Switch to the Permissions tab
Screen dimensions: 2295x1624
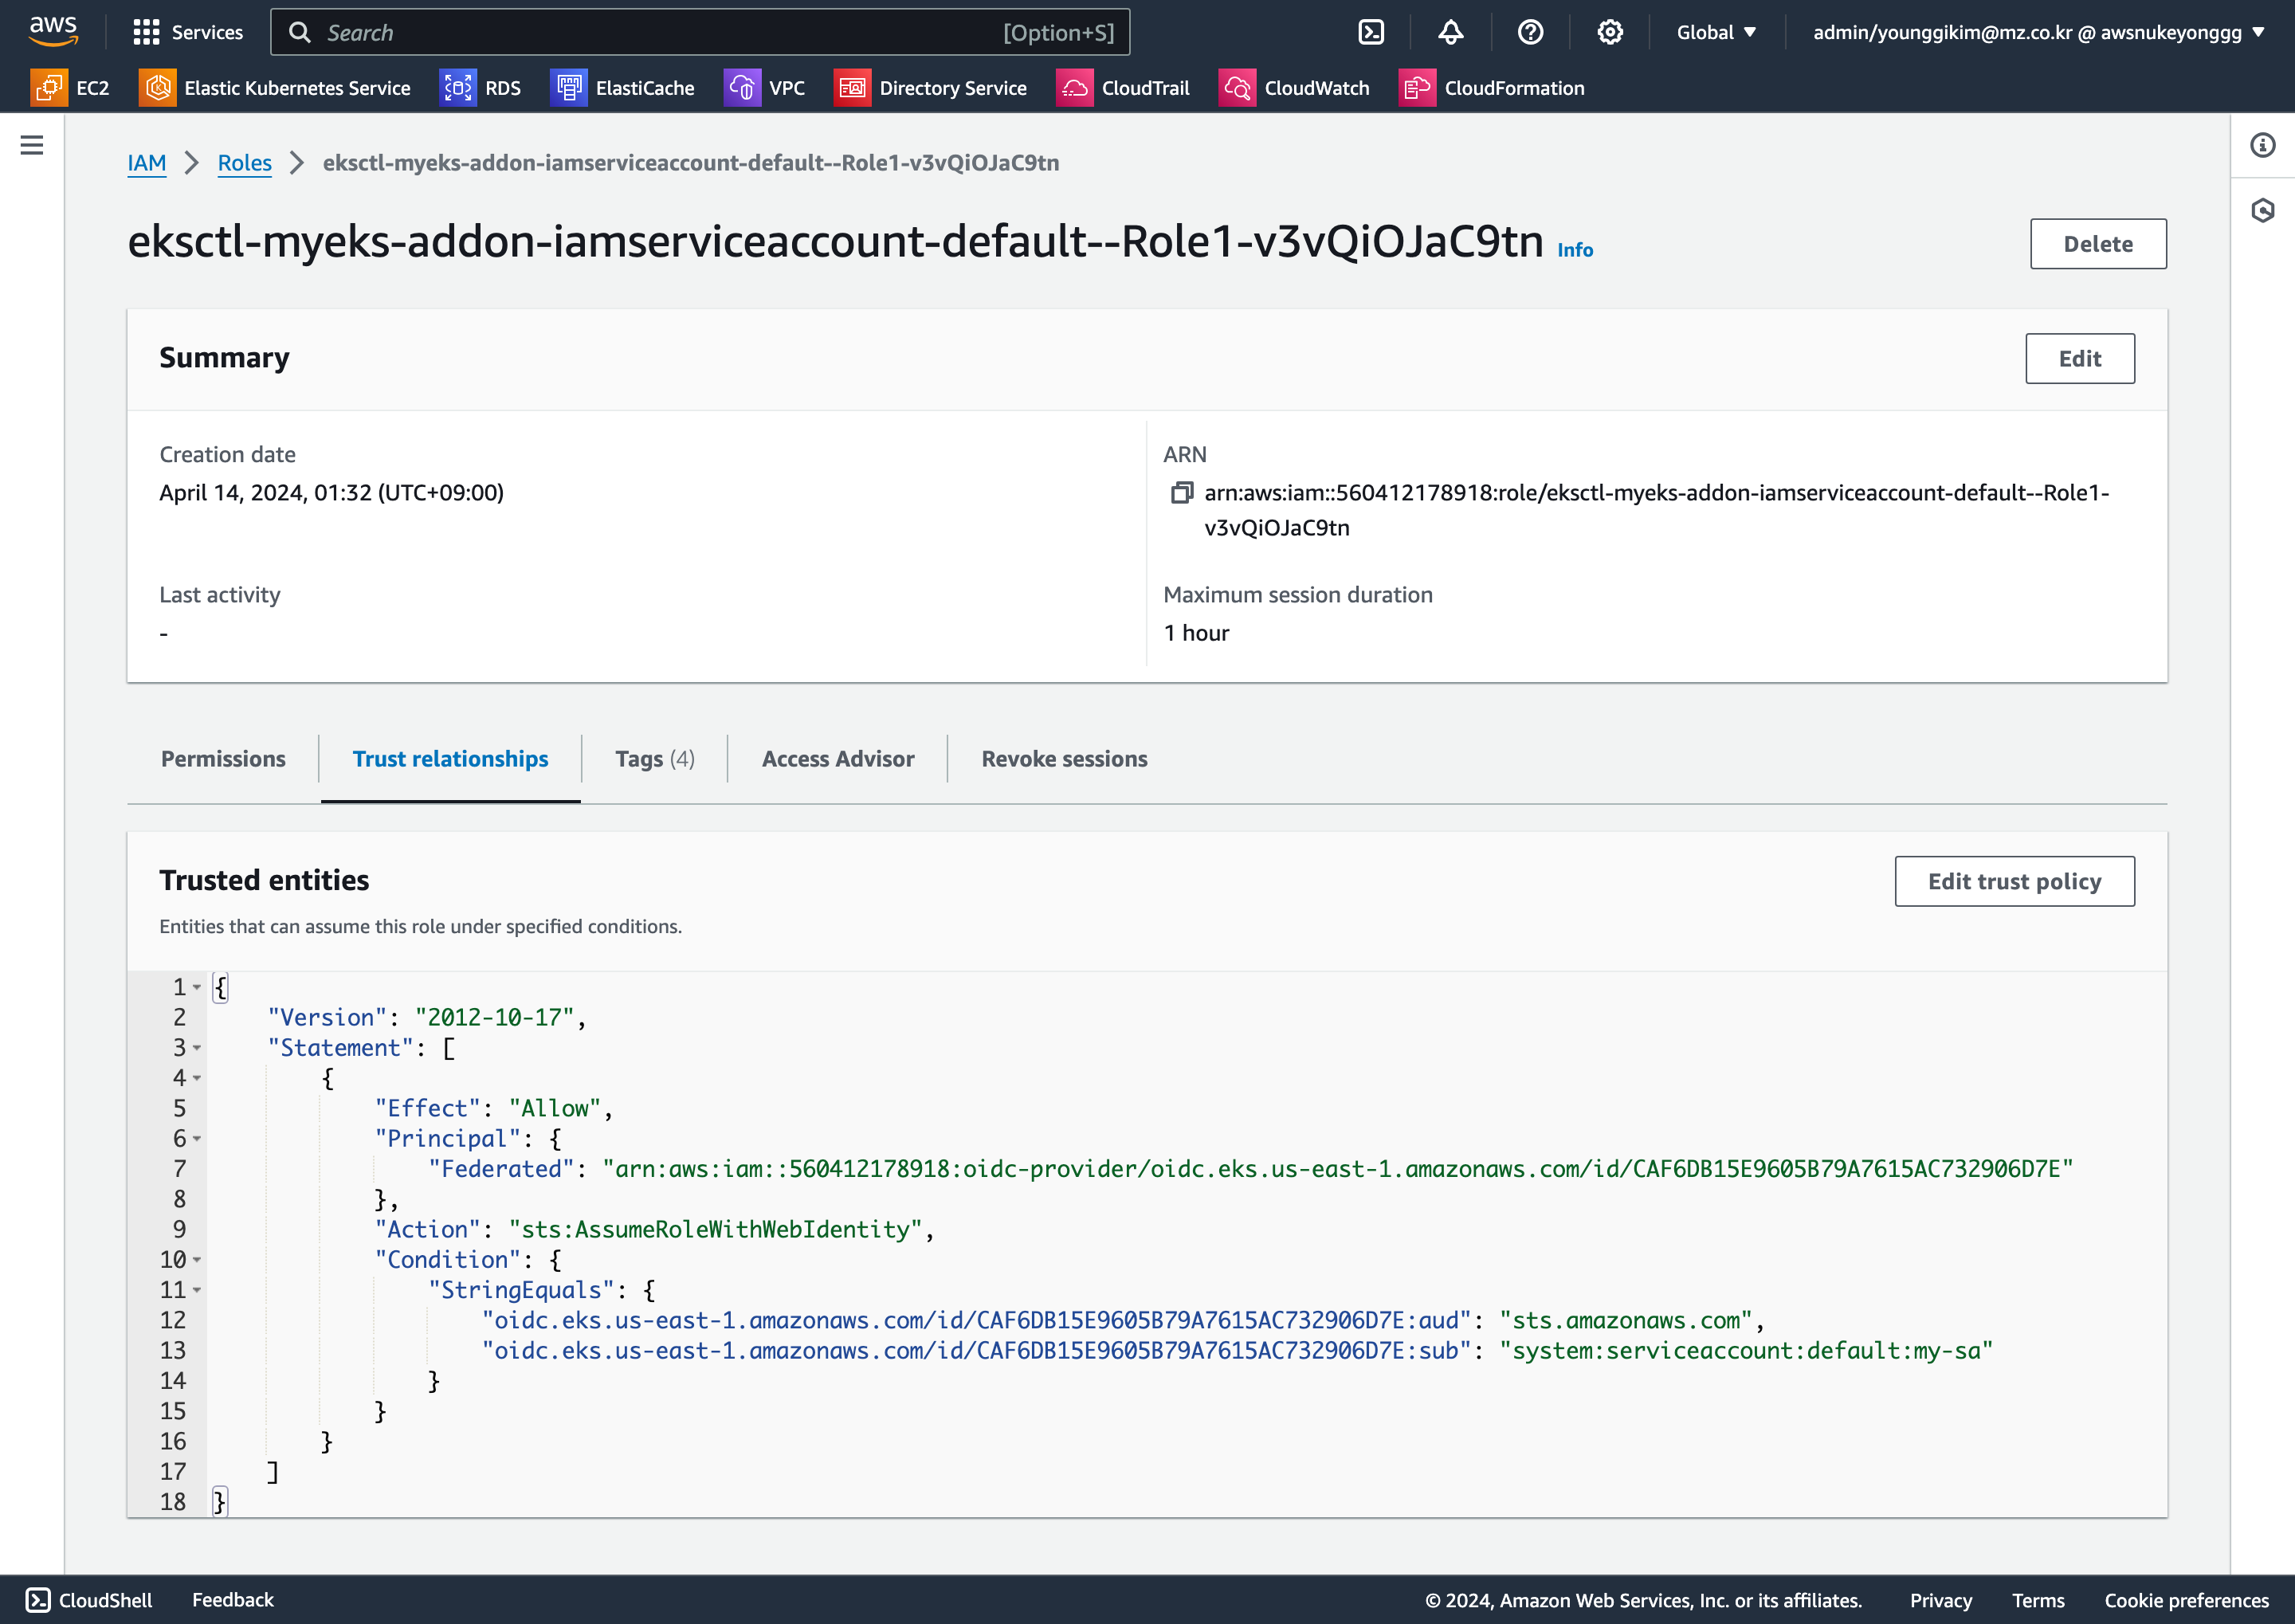click(223, 759)
